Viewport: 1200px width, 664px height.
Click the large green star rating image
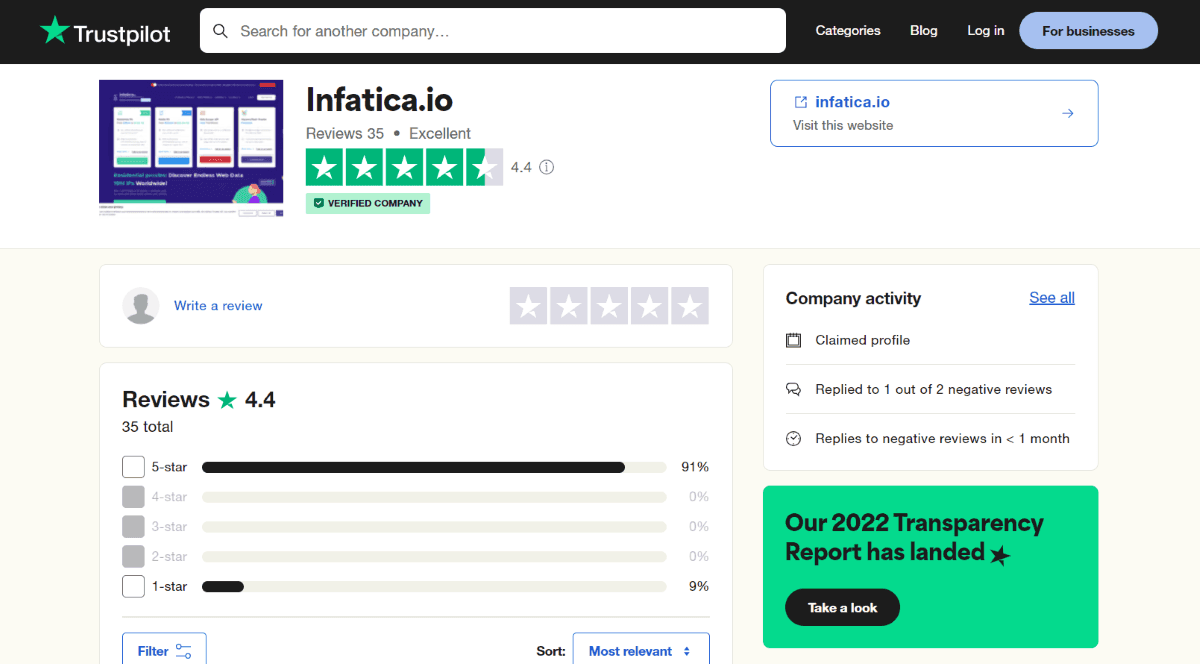404,167
